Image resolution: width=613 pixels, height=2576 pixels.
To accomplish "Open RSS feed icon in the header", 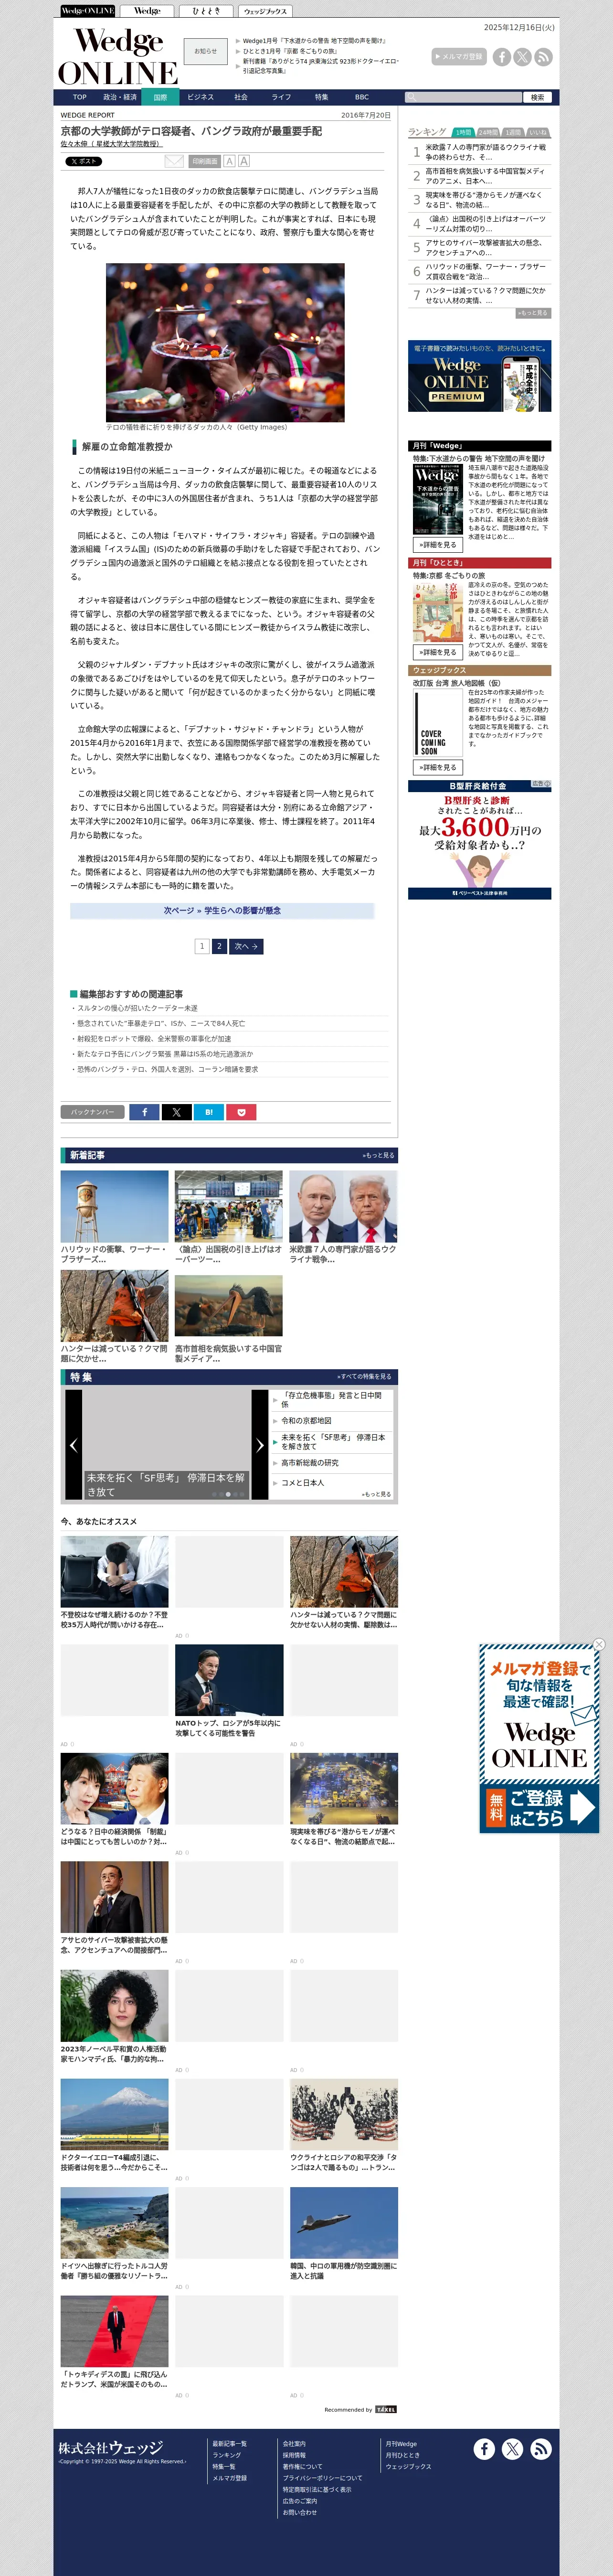I will pyautogui.click(x=543, y=57).
